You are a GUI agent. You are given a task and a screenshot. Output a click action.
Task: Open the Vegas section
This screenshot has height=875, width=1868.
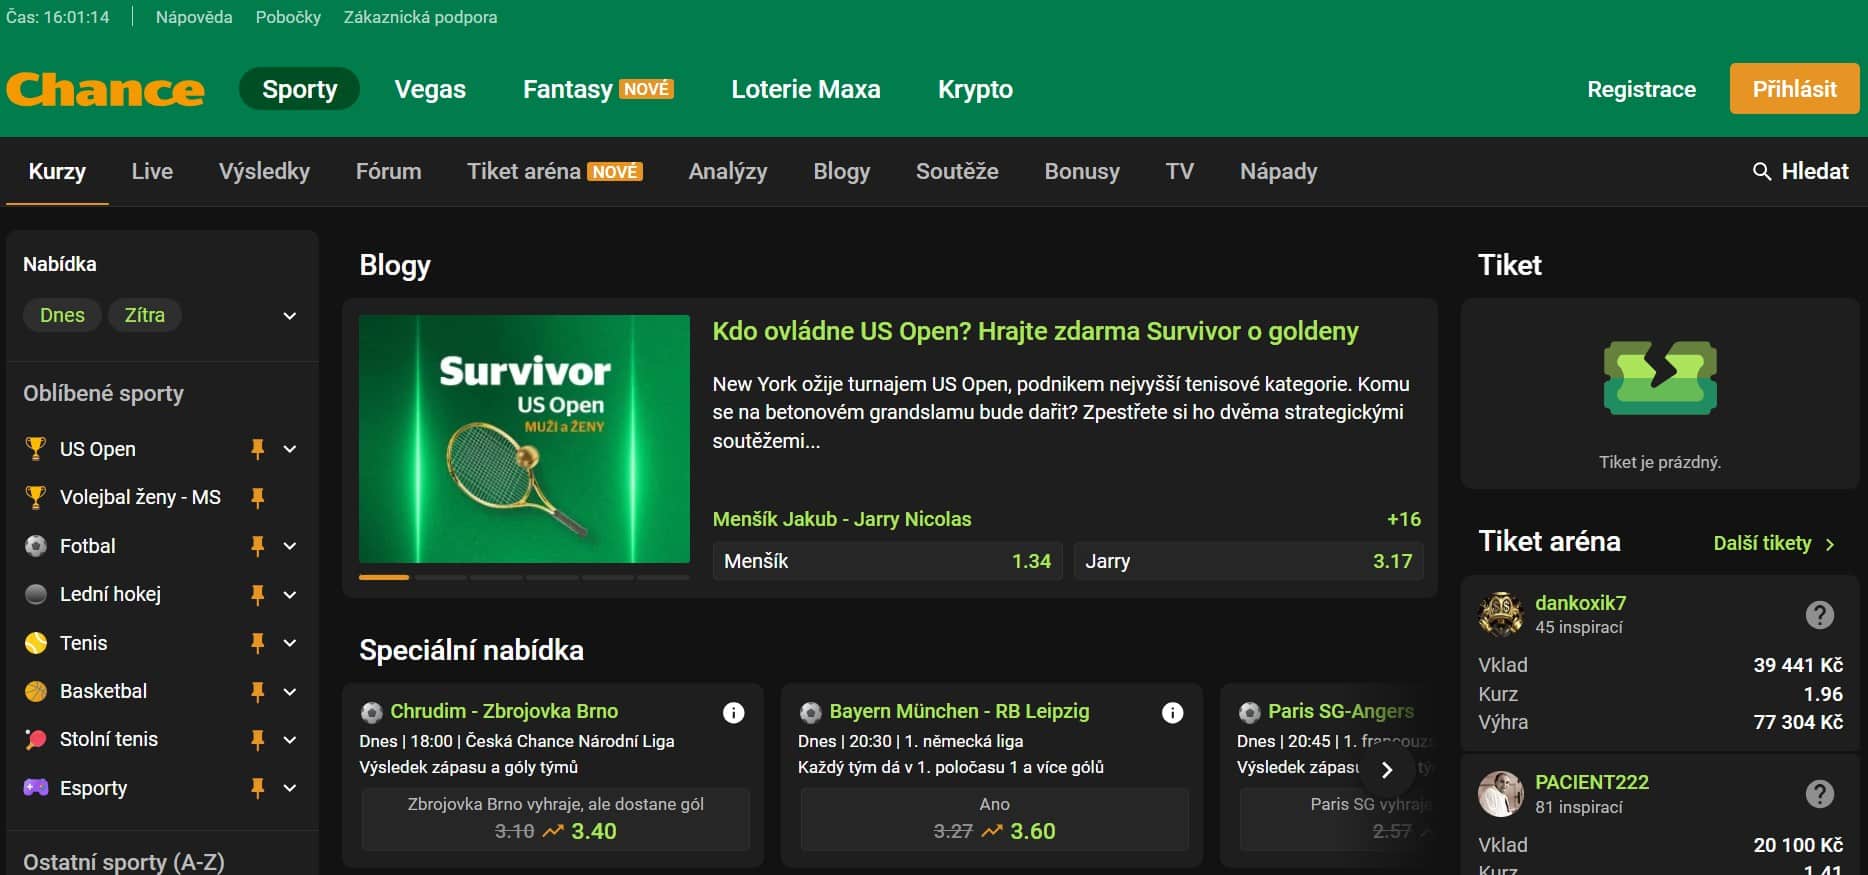(430, 89)
